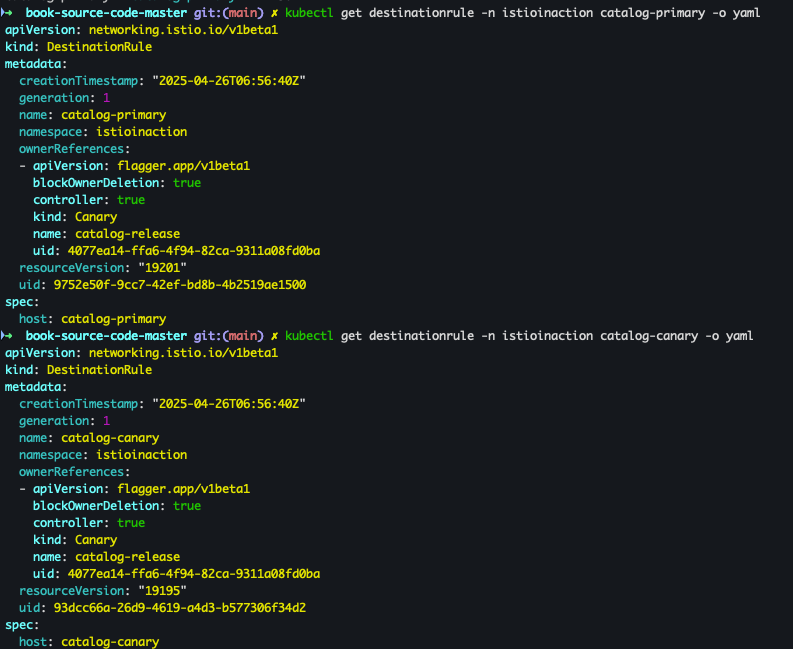The width and height of the screenshot is (793, 649).
Task: Click 'generation: 1' under name-less catalog-canary metadata
Action: coord(64,421)
